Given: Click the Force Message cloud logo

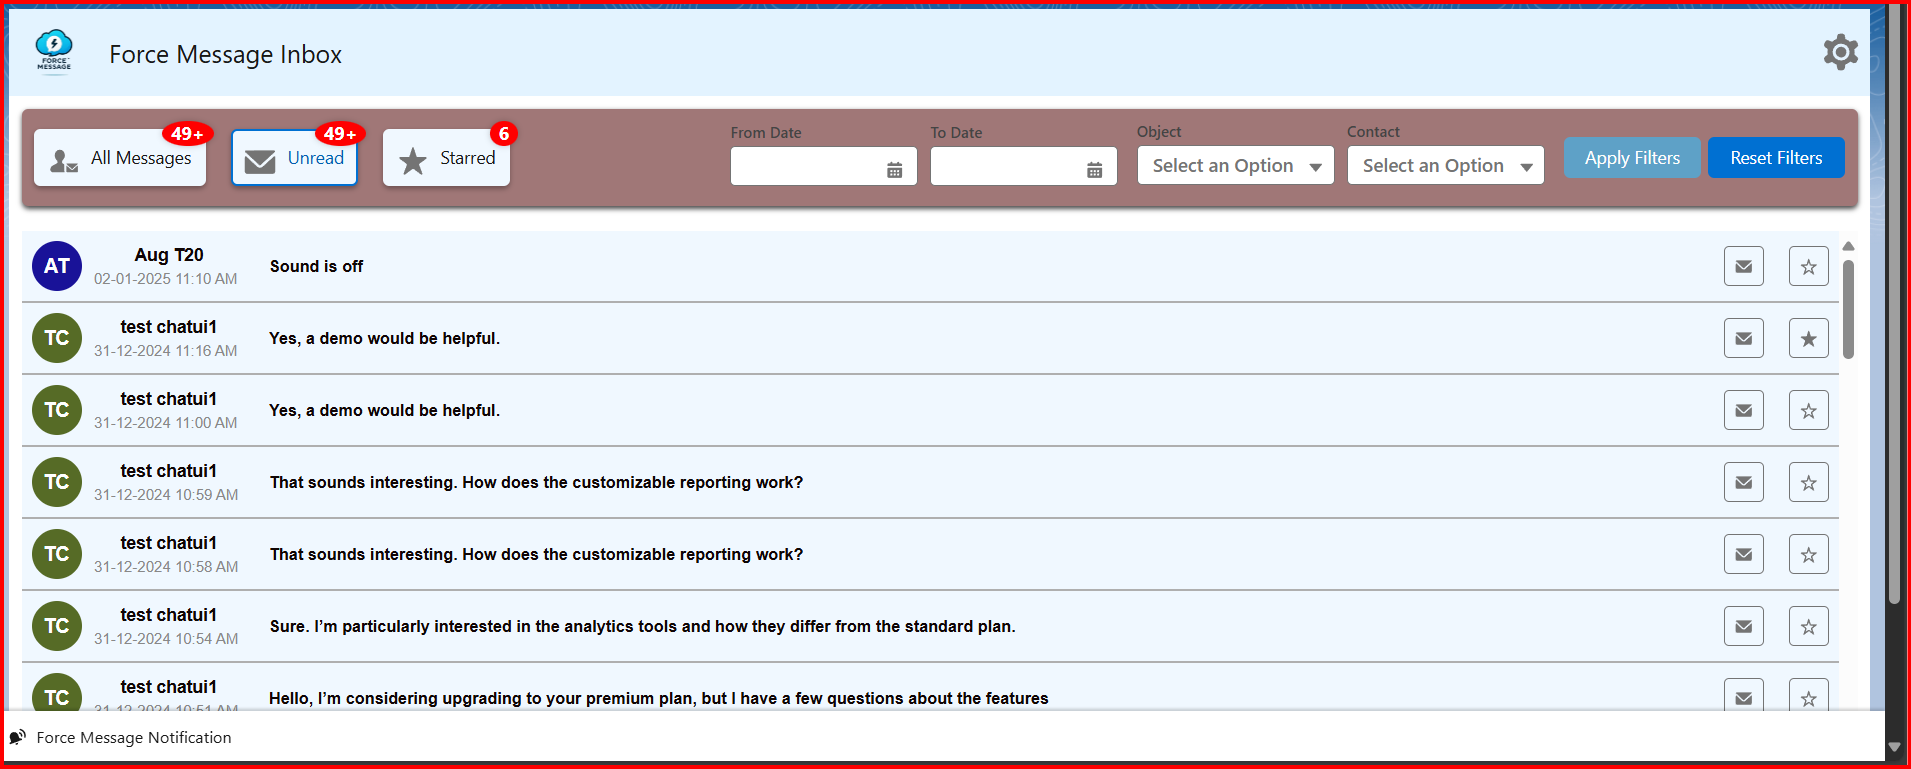Looking at the screenshot, I should pos(54,51).
